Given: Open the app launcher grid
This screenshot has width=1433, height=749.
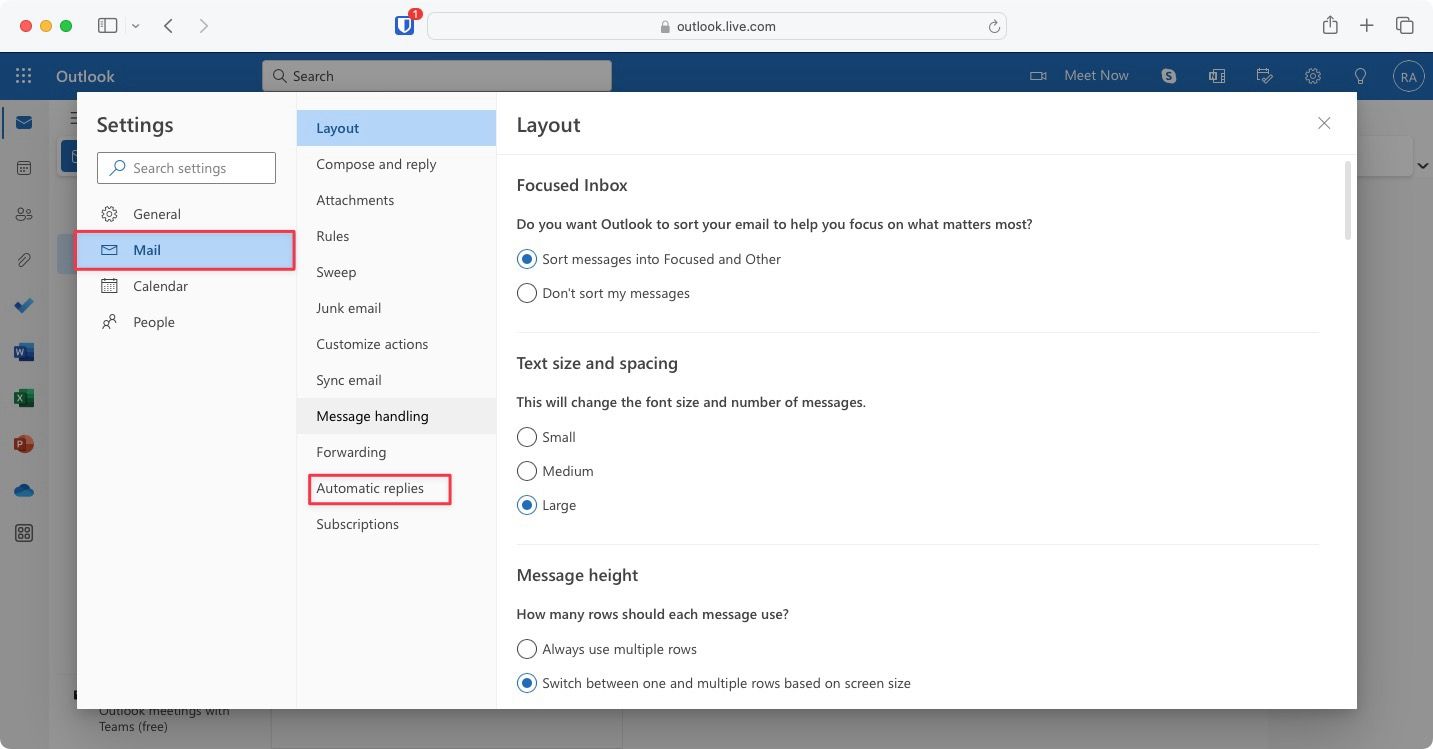Looking at the screenshot, I should click(x=23, y=75).
